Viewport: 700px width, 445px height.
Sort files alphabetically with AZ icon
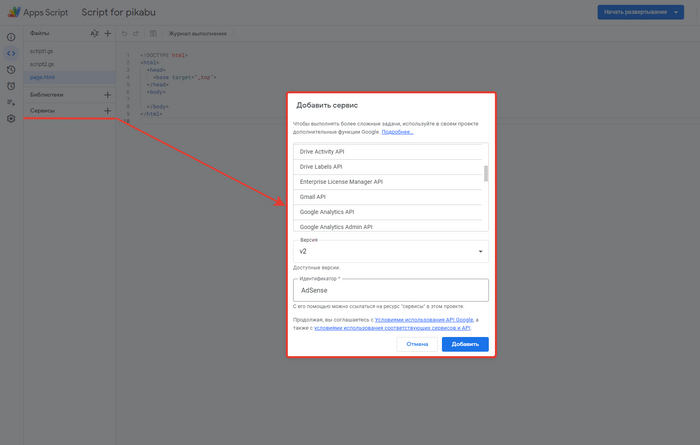[x=94, y=33]
